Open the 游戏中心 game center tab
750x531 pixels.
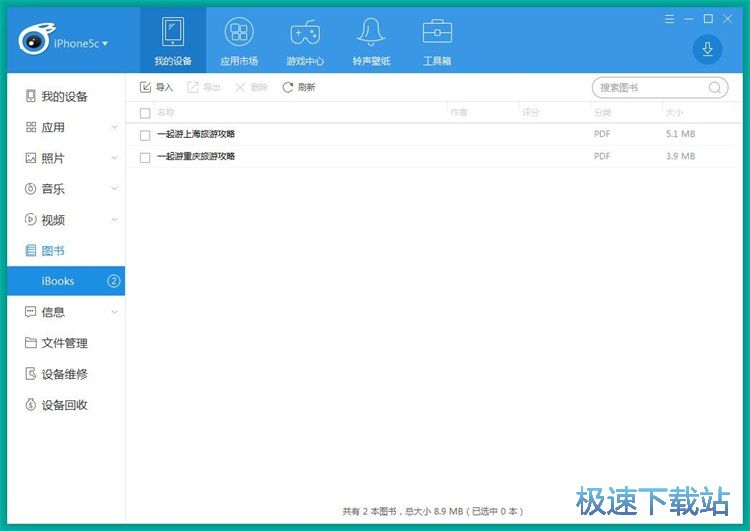(x=305, y=40)
